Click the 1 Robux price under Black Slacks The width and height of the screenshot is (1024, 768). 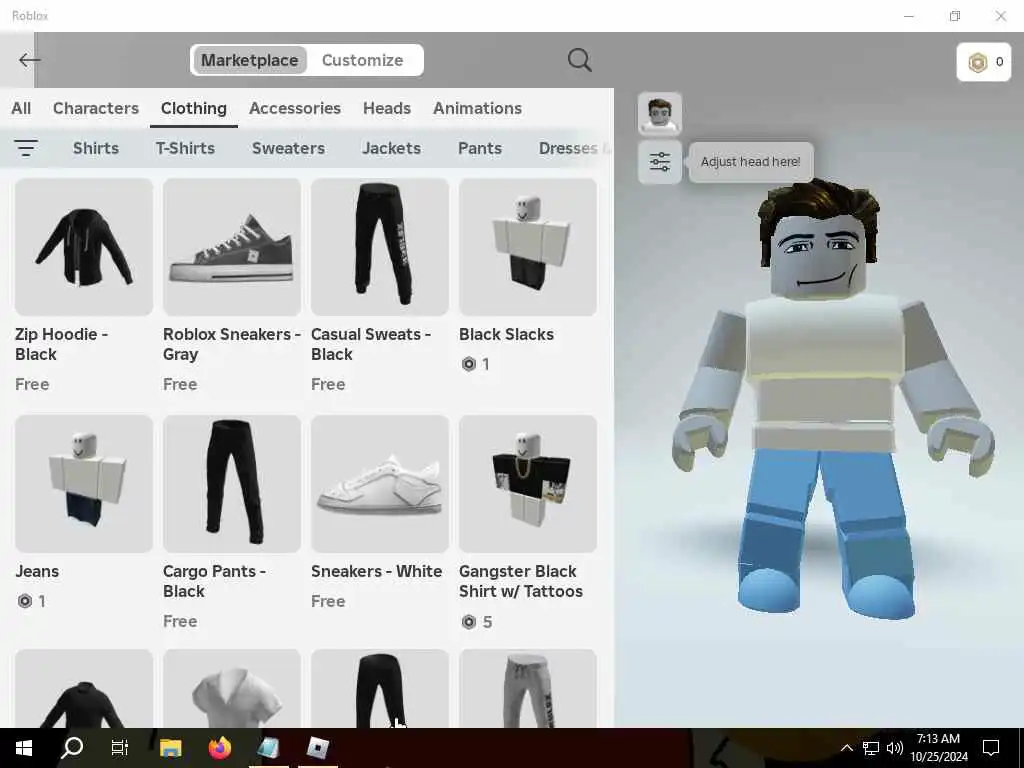(475, 364)
